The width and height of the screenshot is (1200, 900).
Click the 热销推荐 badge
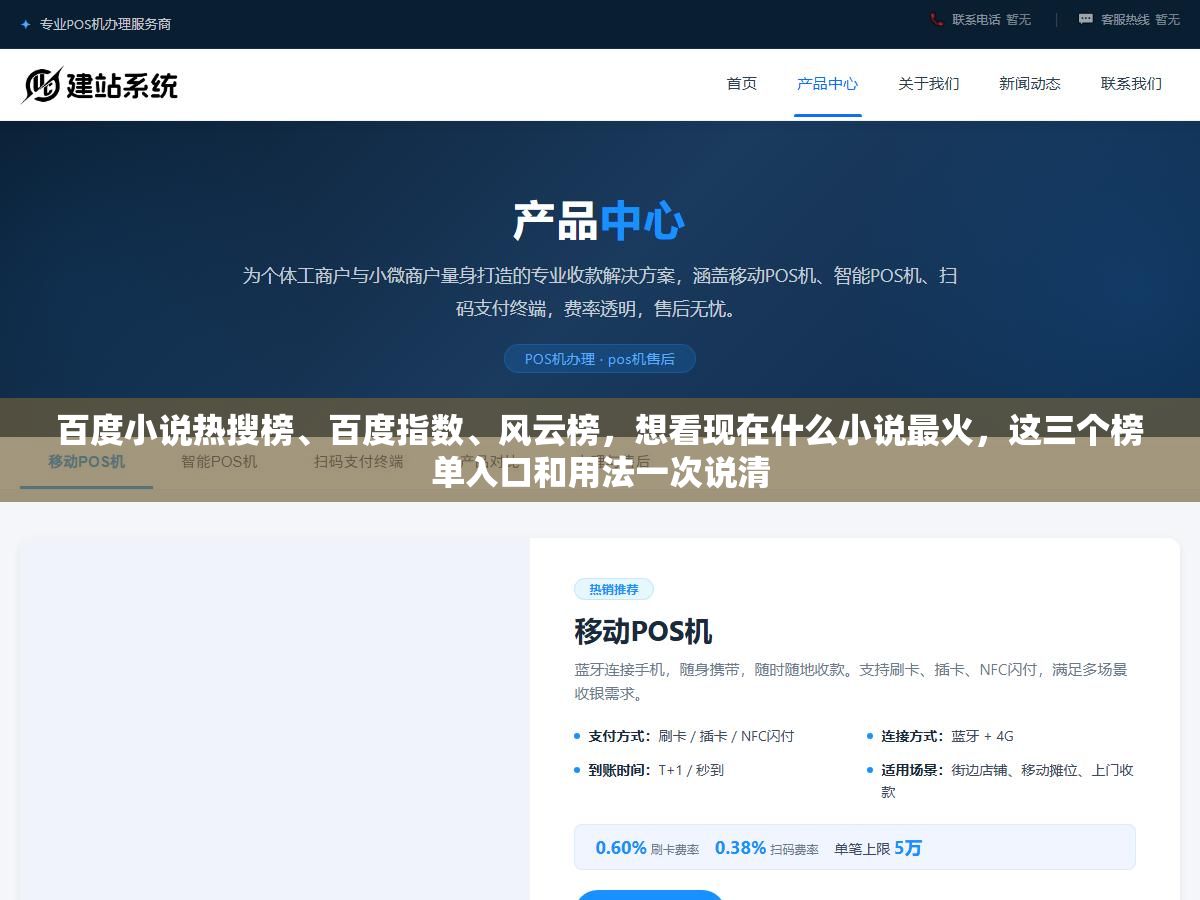pos(614,589)
